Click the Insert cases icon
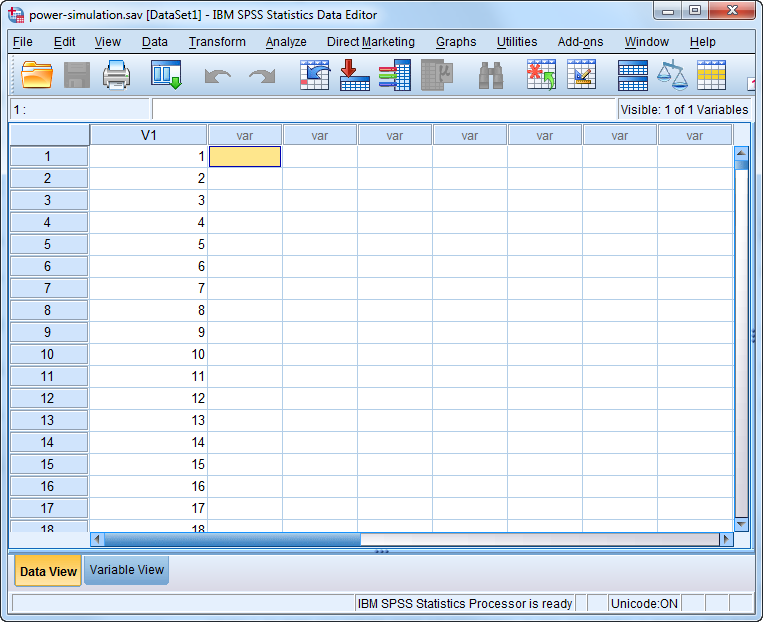763x622 pixels. pos(541,75)
